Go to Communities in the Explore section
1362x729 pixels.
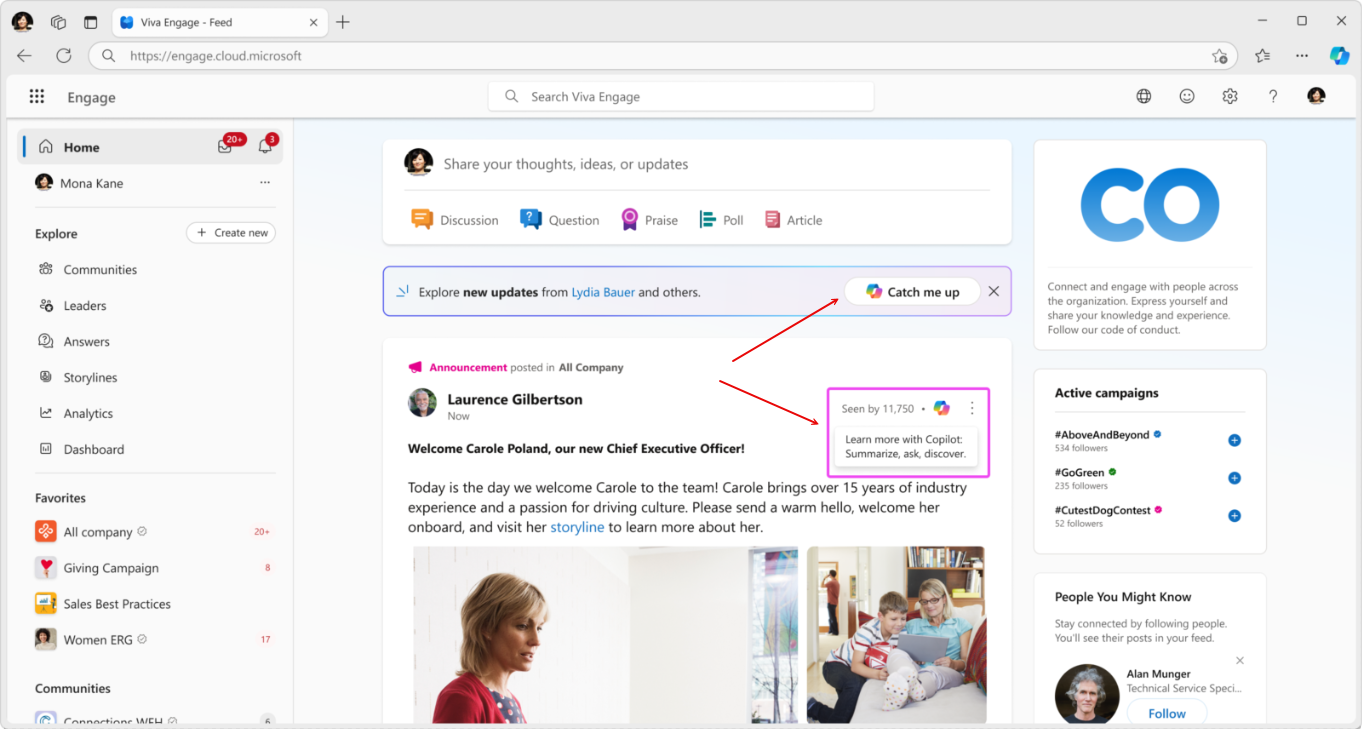100,270
